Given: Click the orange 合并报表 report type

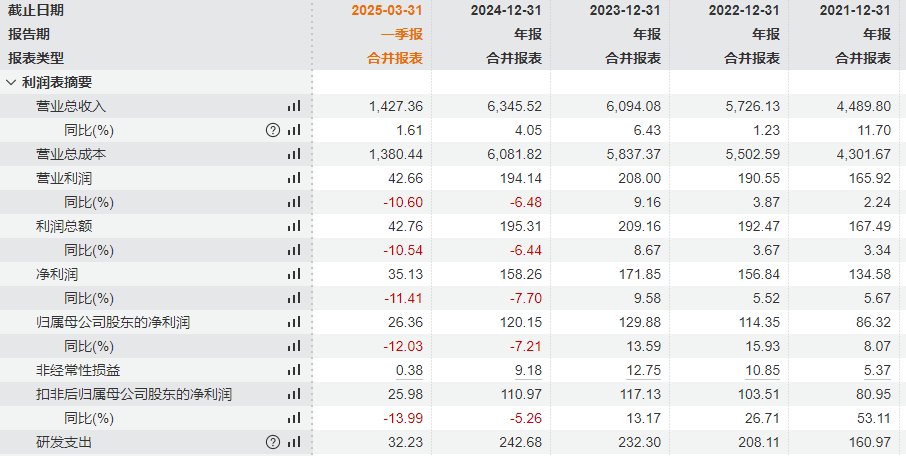Looking at the screenshot, I should pos(395,58).
